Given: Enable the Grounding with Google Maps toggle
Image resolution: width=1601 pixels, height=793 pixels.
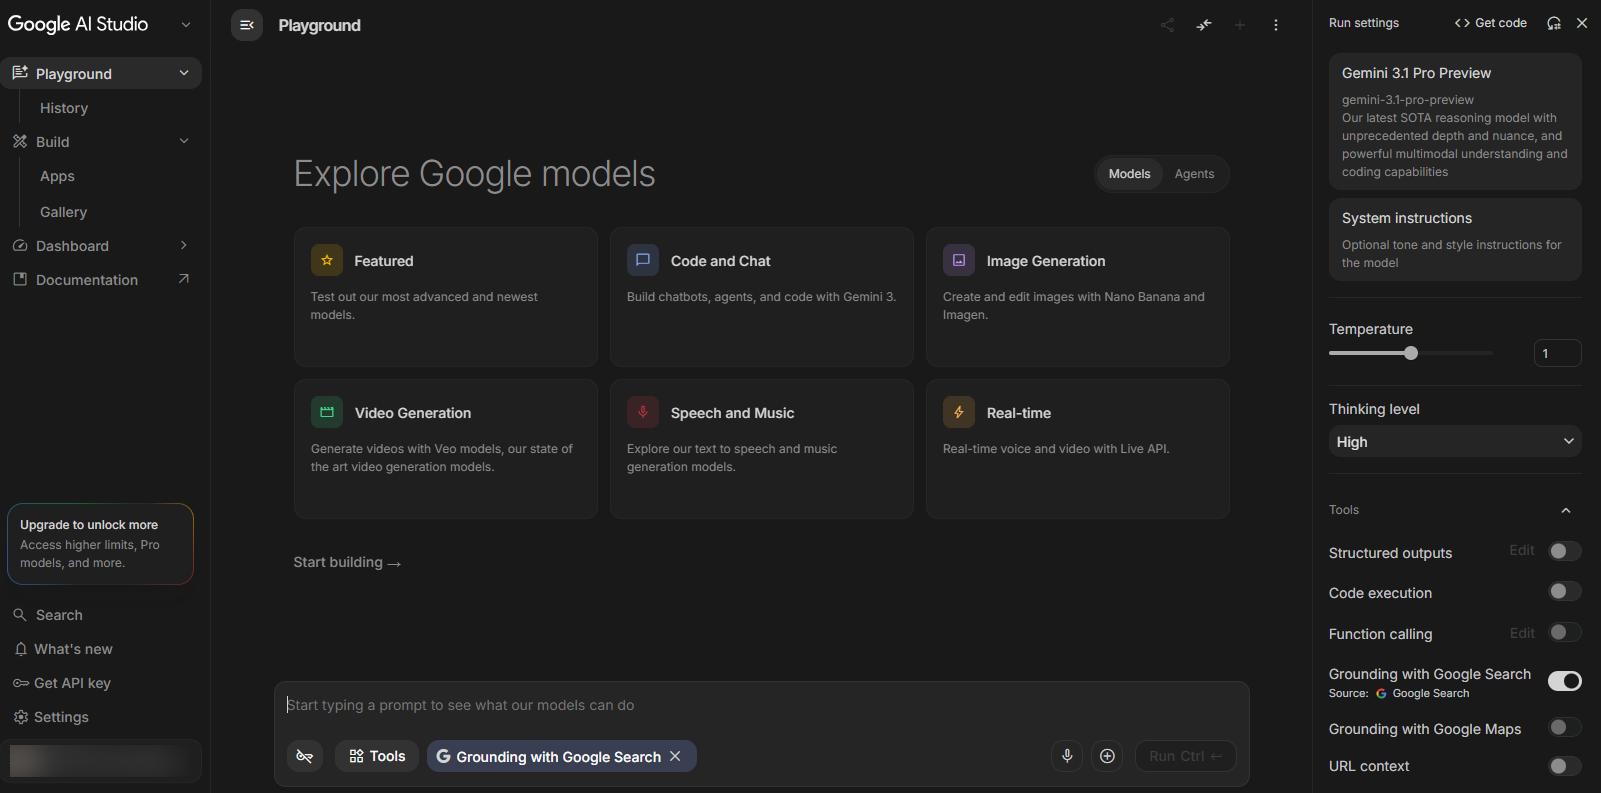Looking at the screenshot, I should tap(1565, 727).
